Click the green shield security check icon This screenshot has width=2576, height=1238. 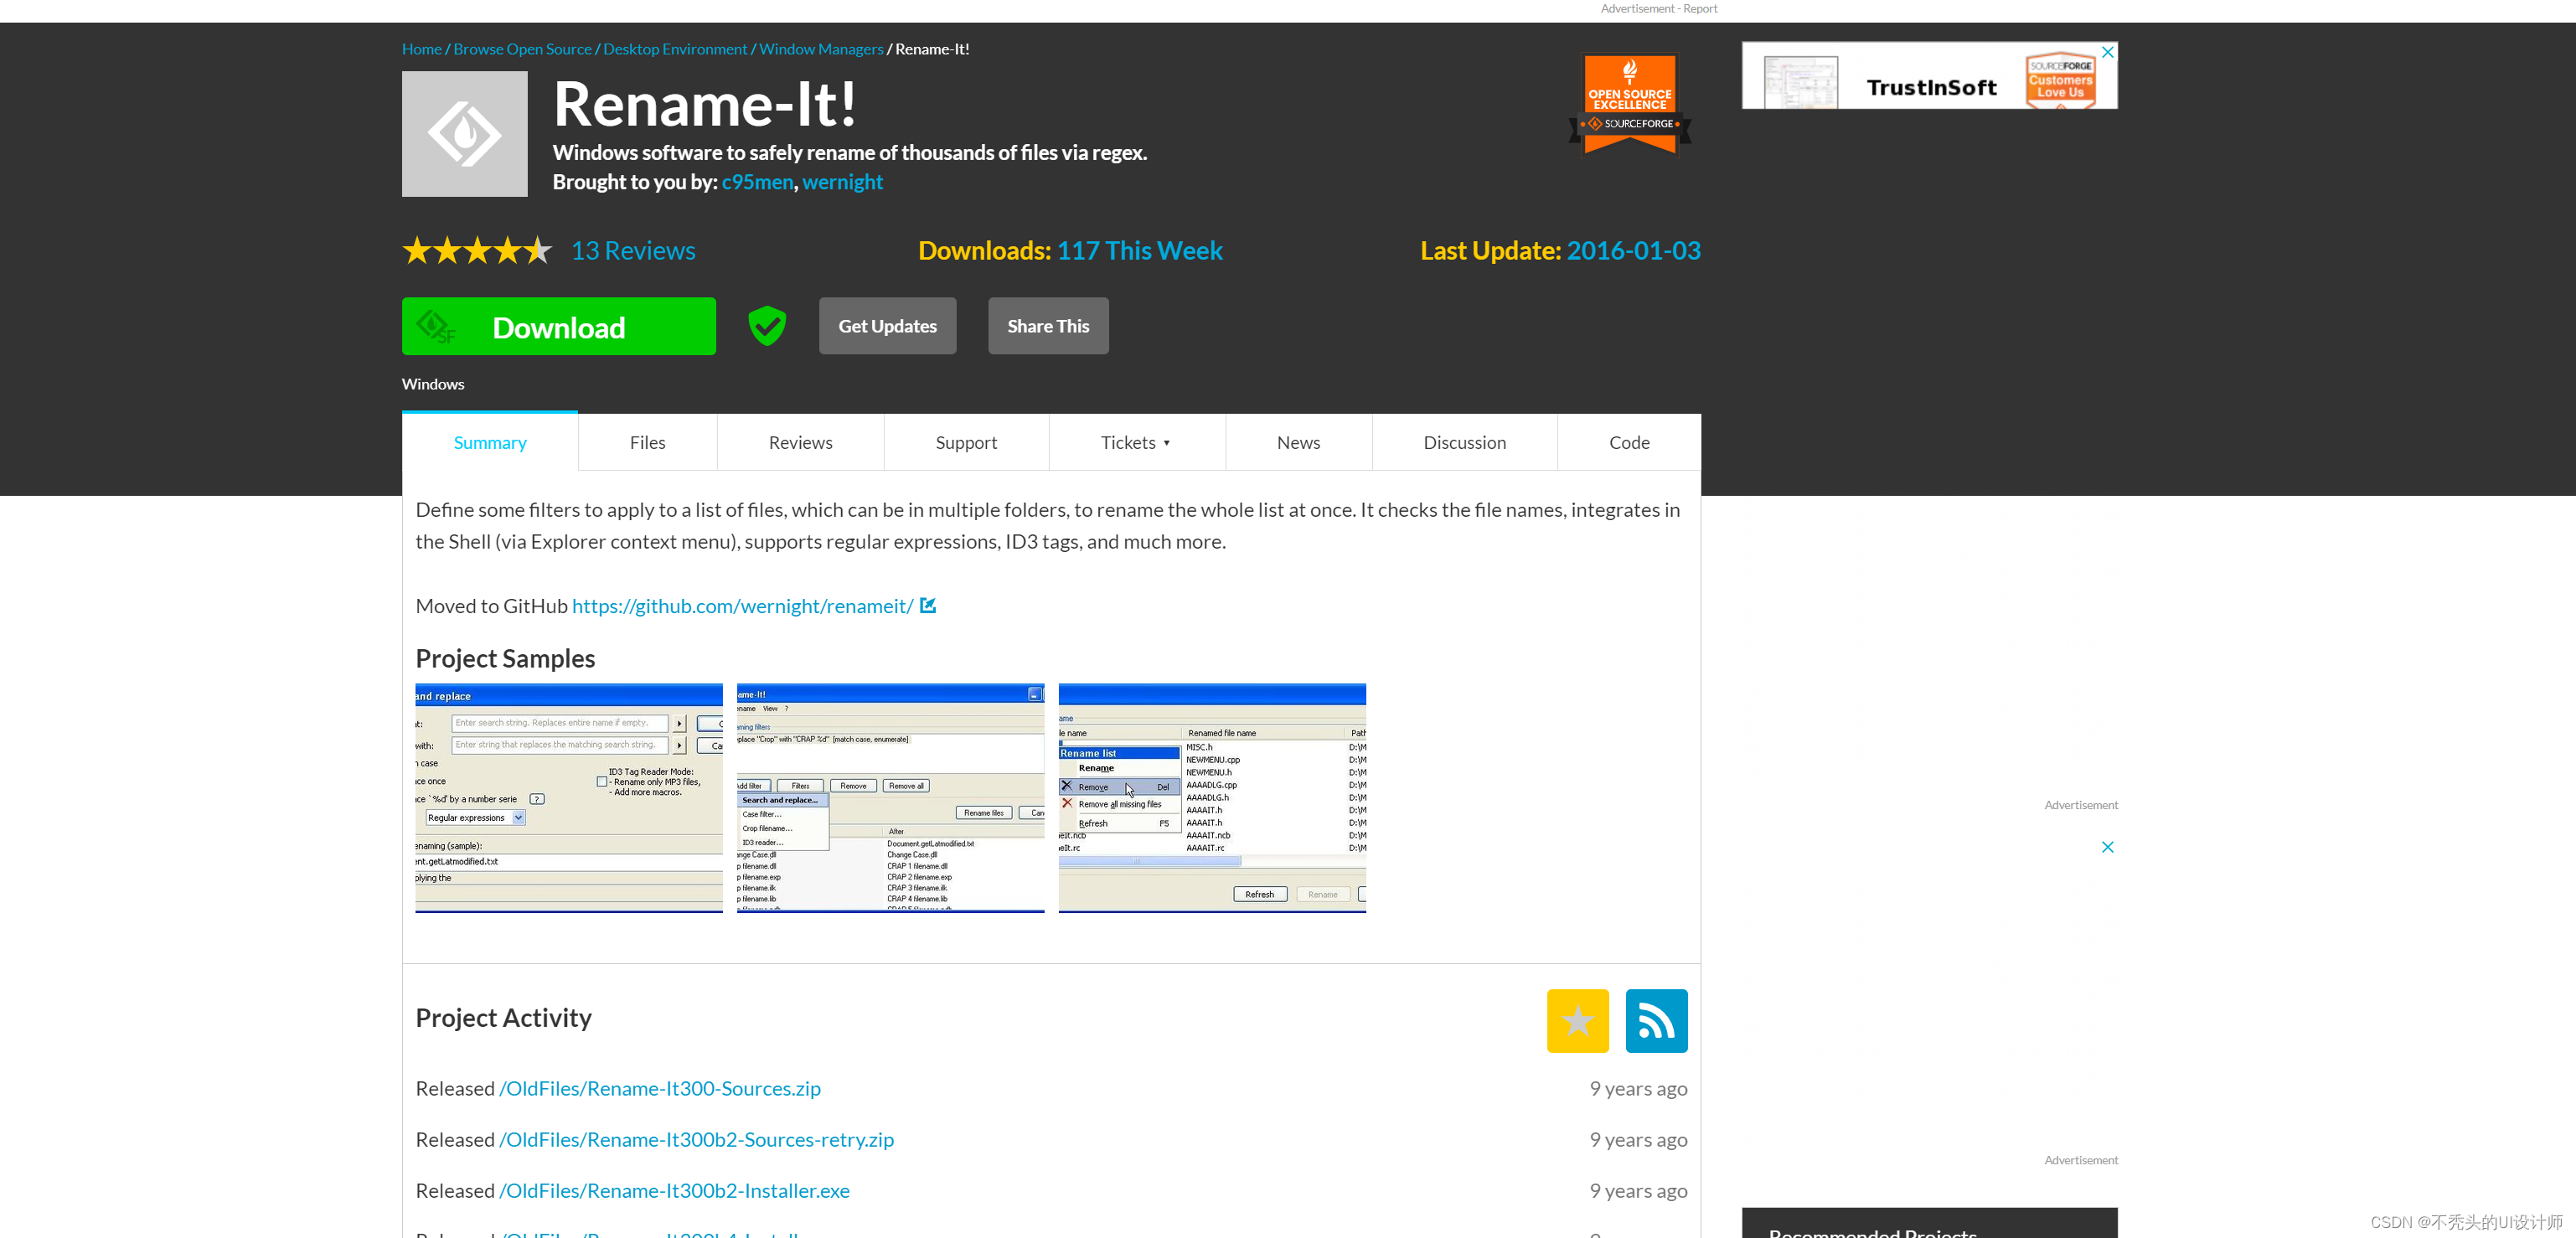pyautogui.click(x=767, y=326)
